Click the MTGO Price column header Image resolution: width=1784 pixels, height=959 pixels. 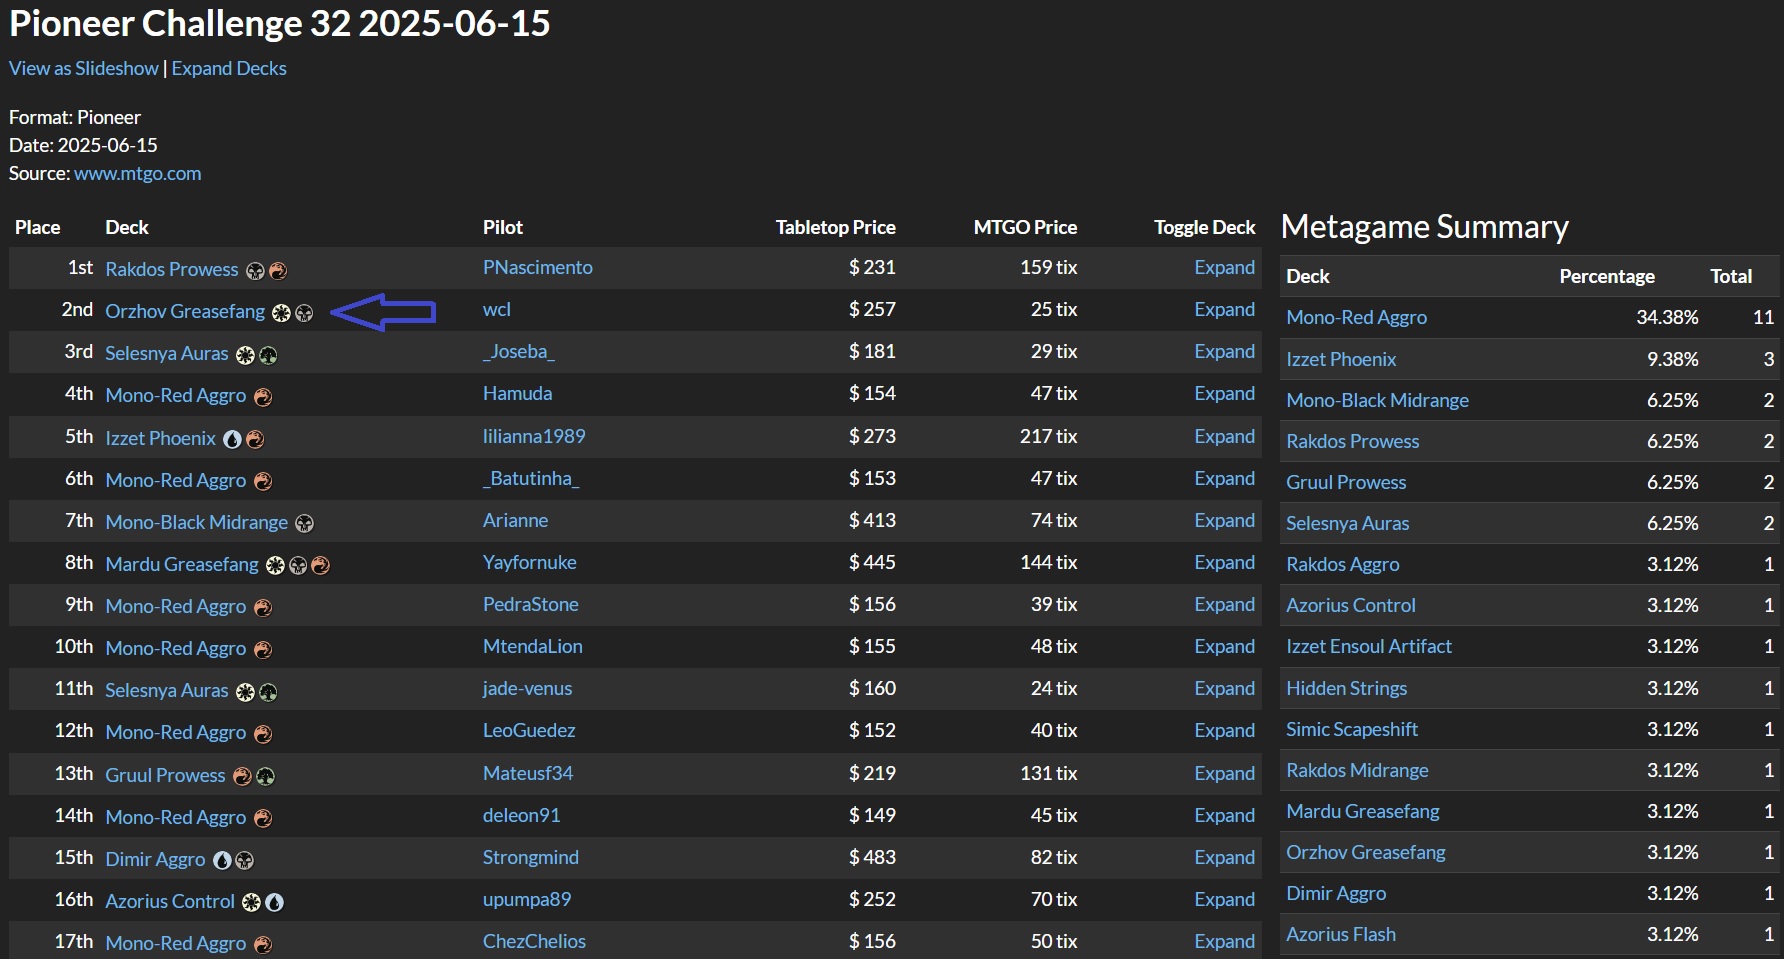click(x=1025, y=227)
